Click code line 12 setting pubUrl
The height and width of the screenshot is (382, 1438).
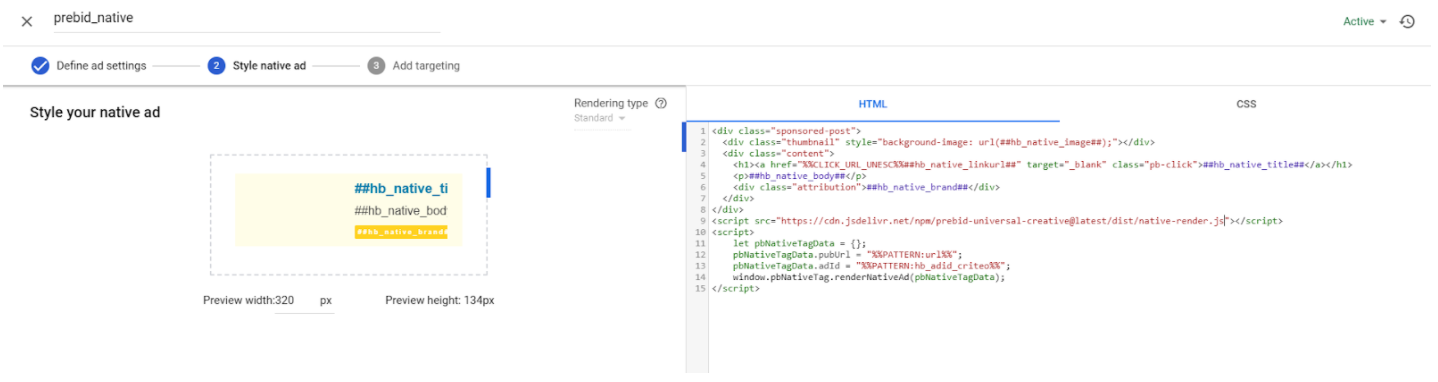847,255
